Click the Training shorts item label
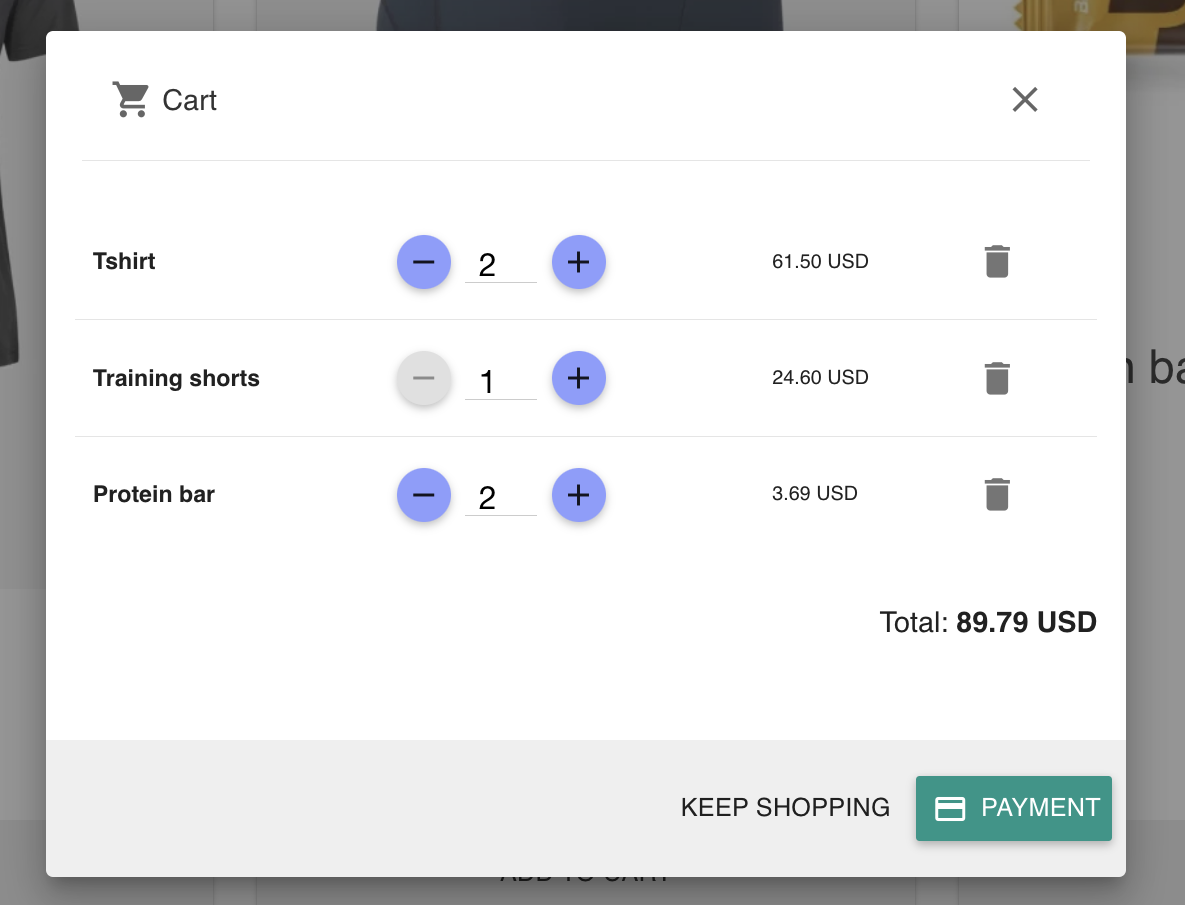Screen dimensions: 1185x905 click(x=176, y=378)
